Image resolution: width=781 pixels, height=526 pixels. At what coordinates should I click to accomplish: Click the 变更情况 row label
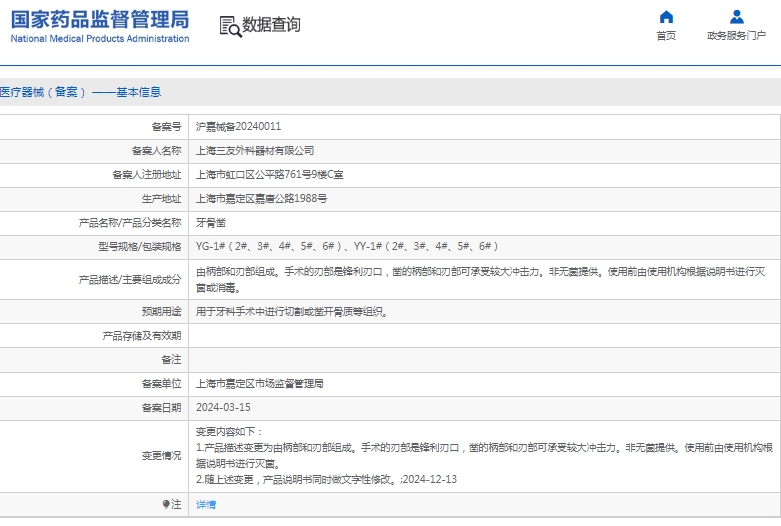pos(161,455)
